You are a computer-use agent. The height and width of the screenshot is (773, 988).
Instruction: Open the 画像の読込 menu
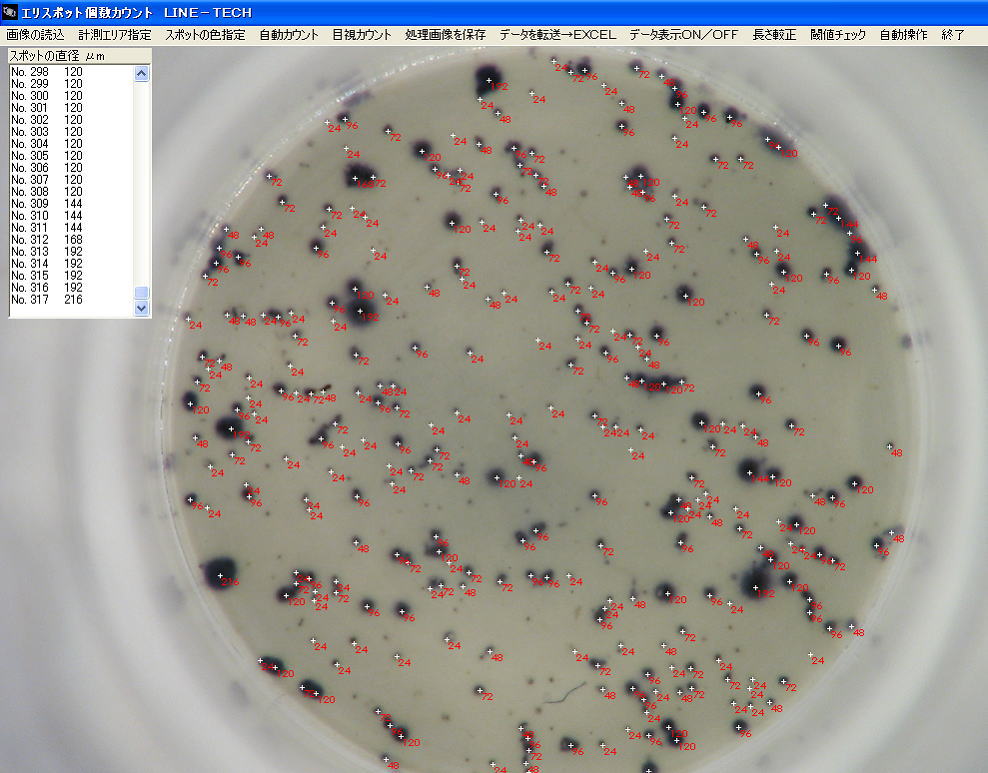35,34
